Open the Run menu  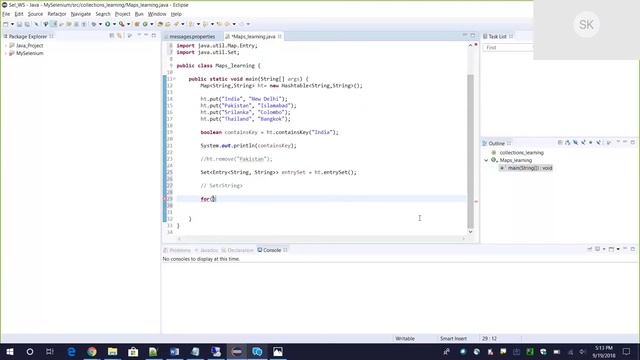tap(139, 14)
